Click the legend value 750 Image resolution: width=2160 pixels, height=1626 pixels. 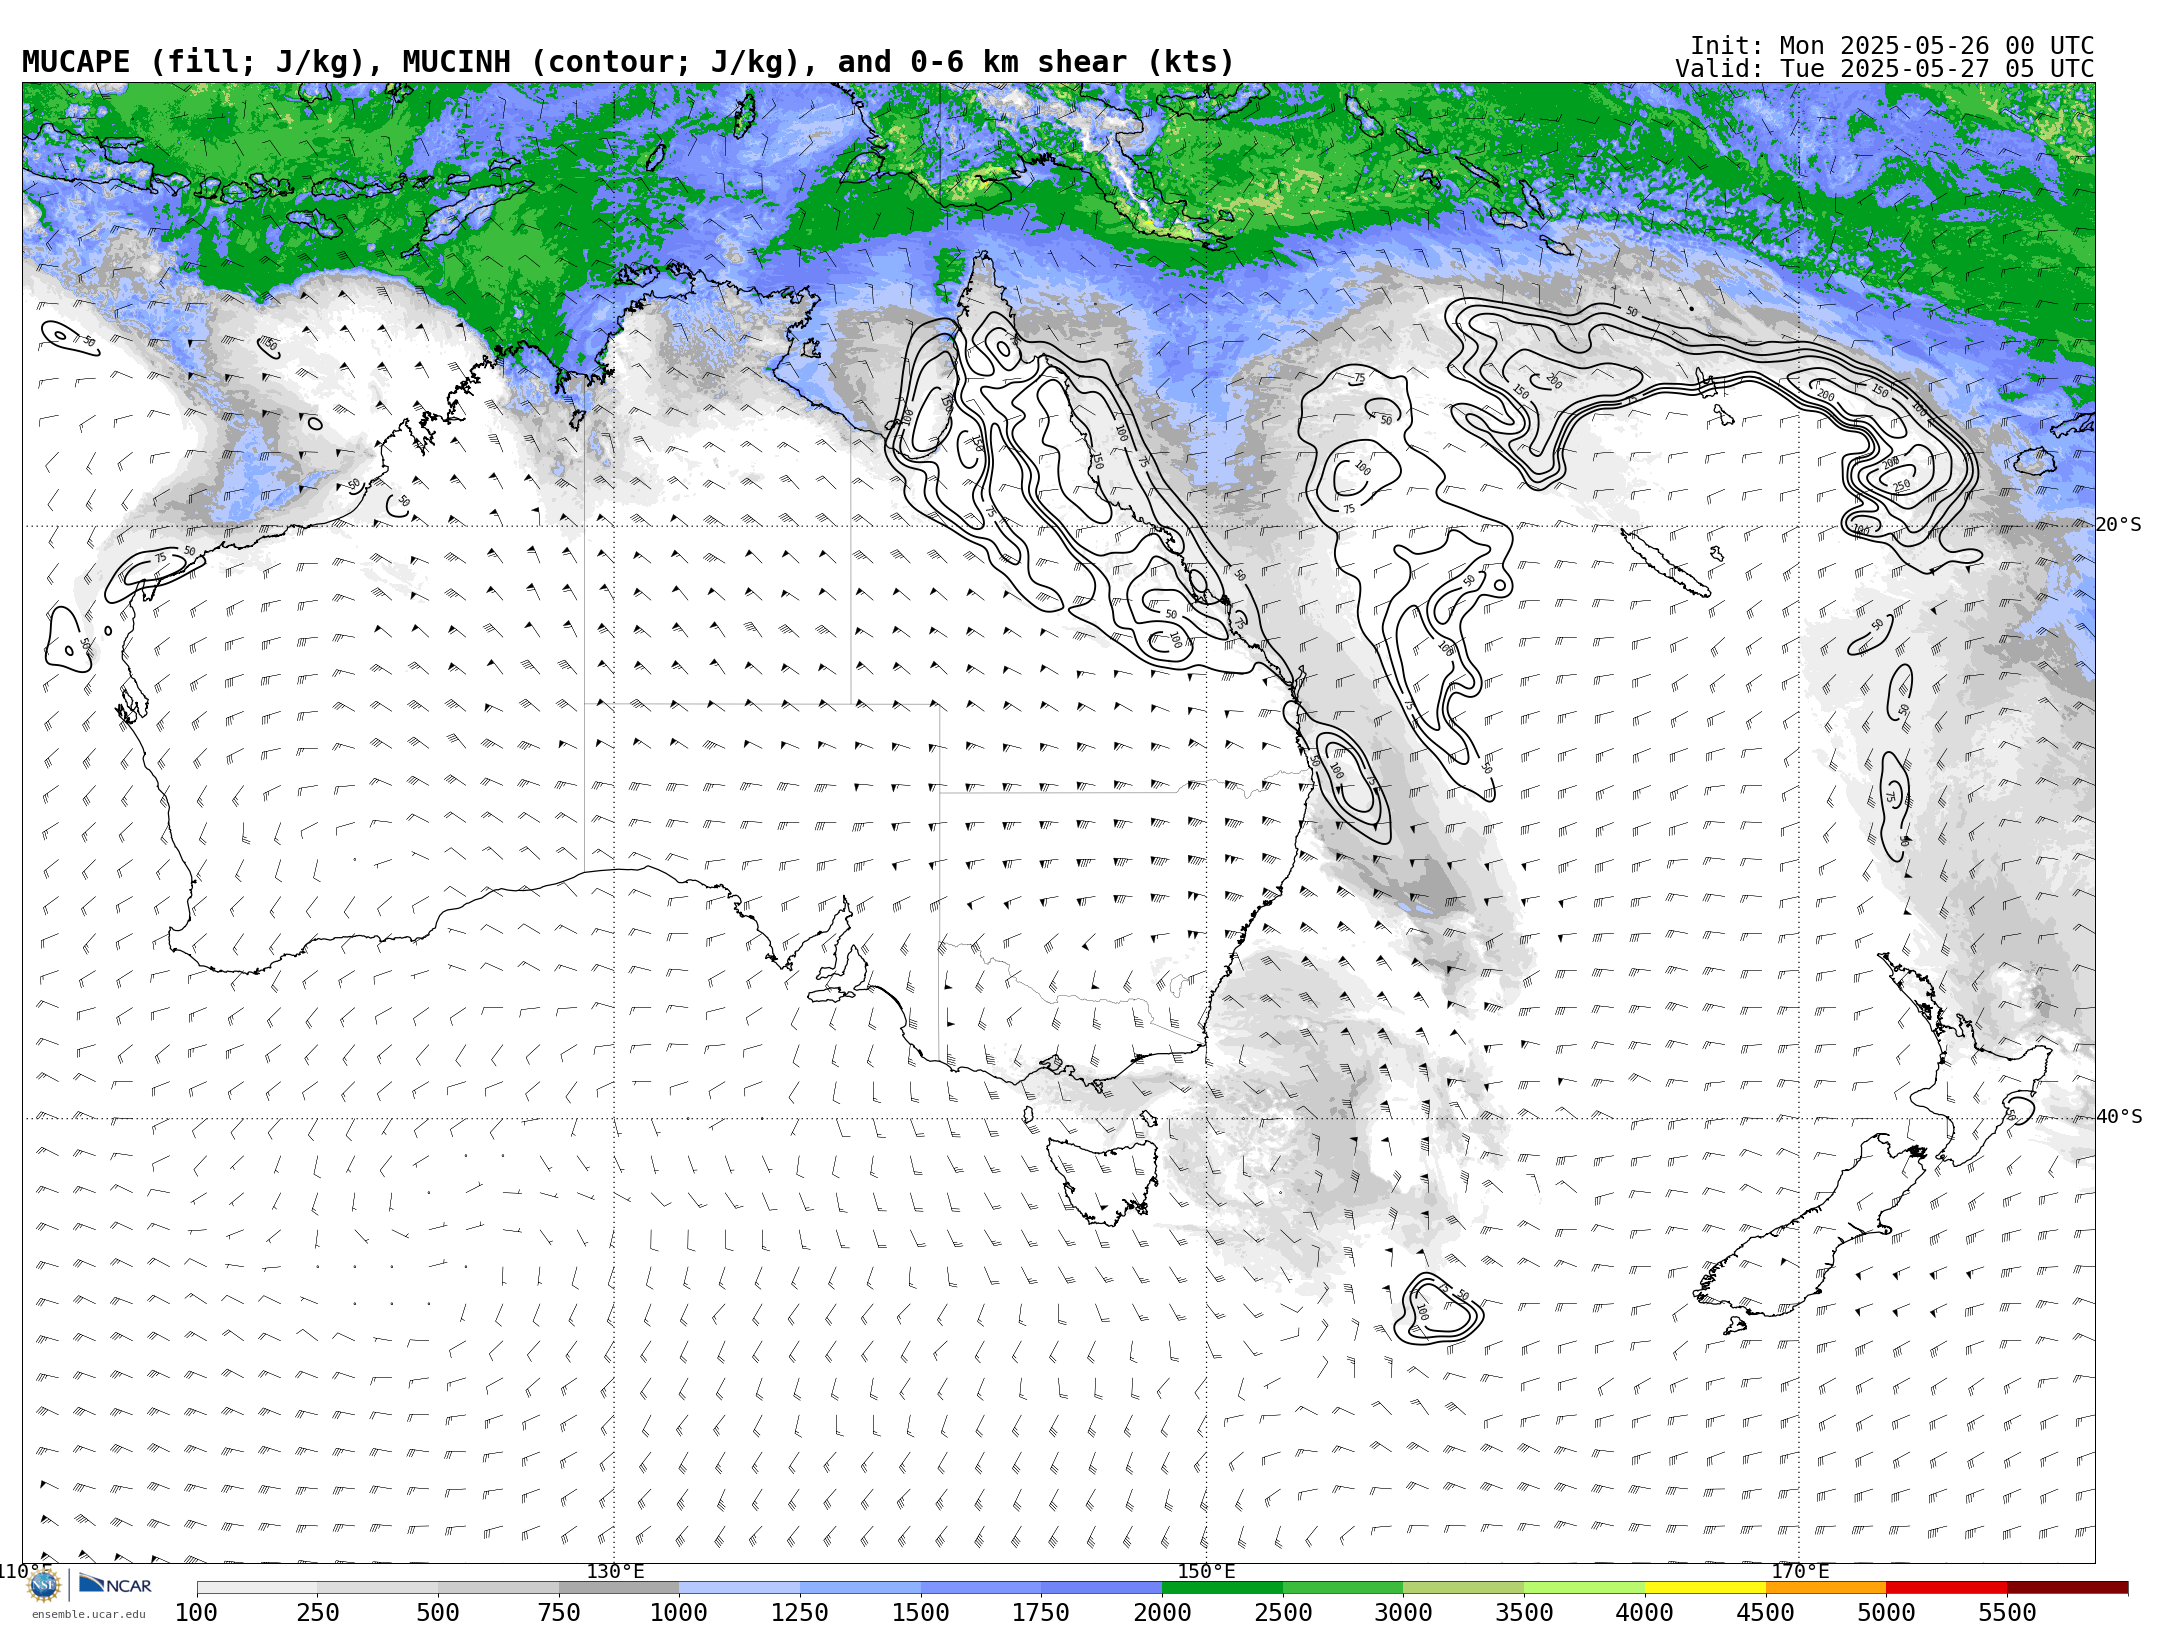click(559, 1612)
